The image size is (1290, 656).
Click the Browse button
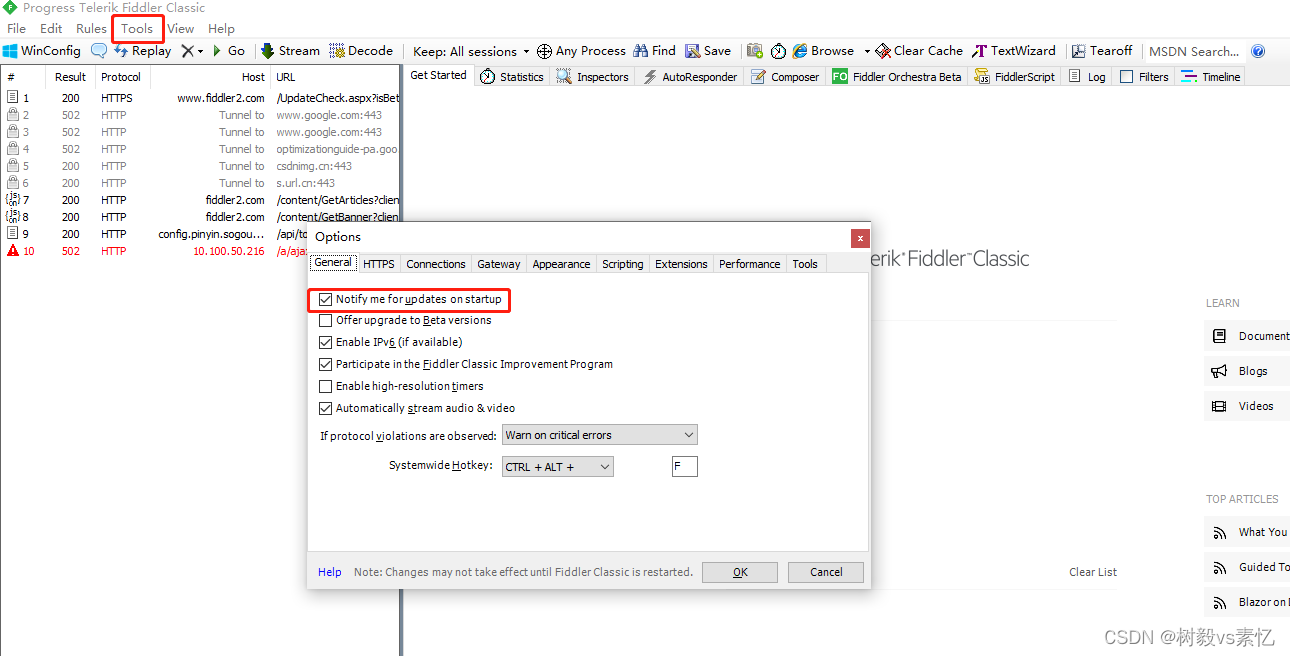[824, 51]
